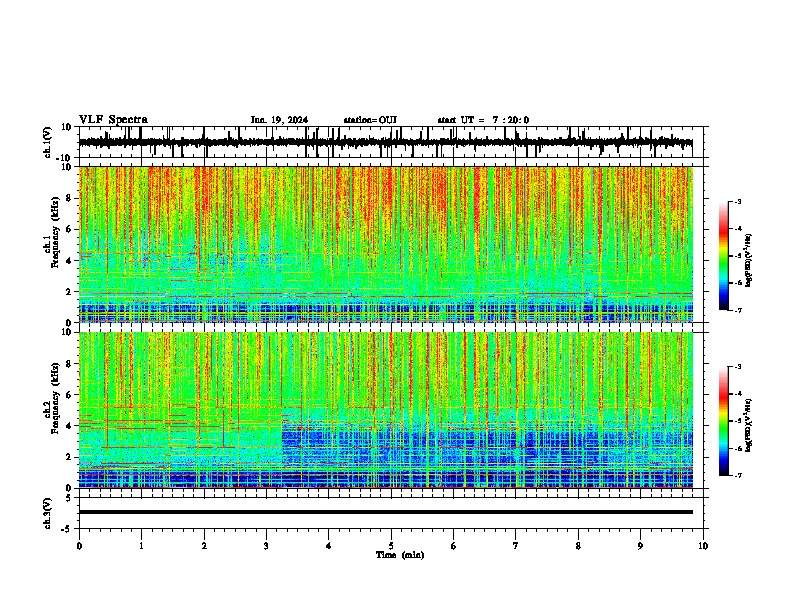
Task: Click the time axis tick label '0'
Action: pos(79,546)
